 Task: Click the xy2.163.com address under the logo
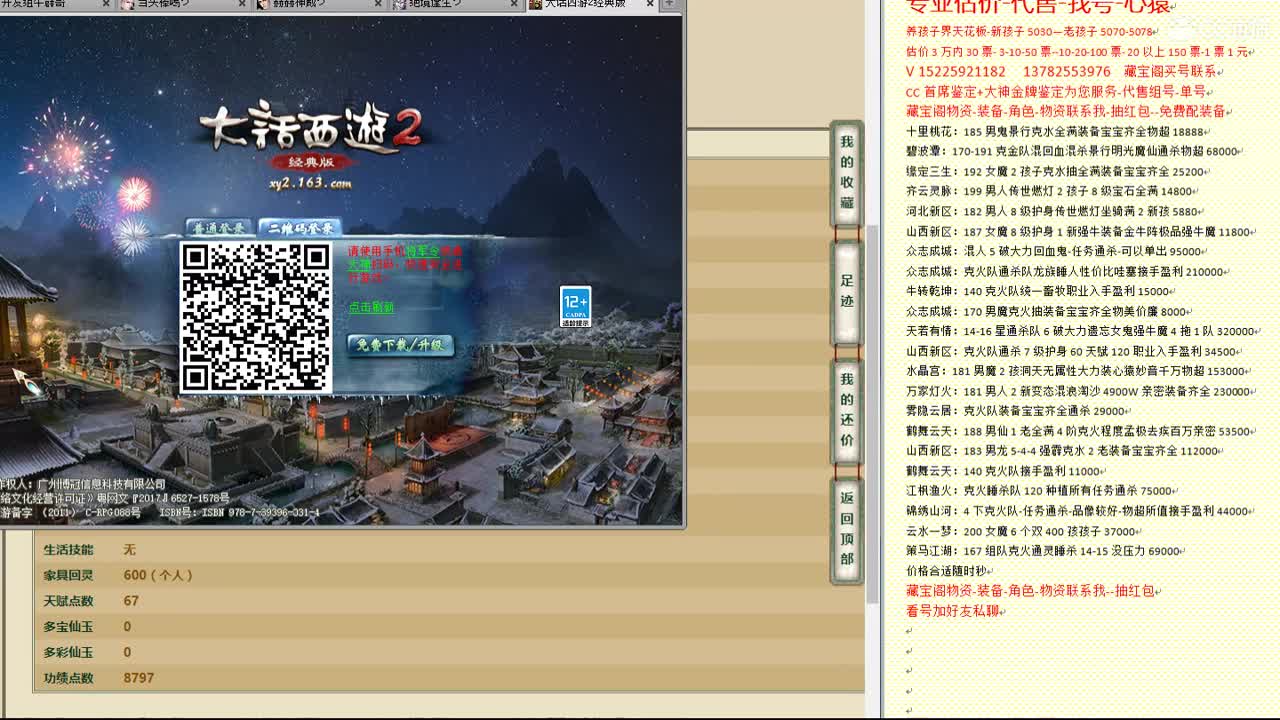click(310, 183)
